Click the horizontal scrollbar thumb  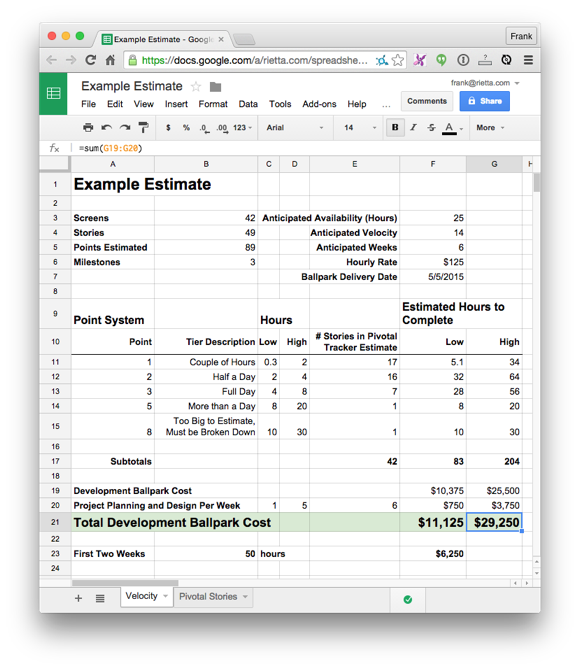pyautogui.click(x=125, y=583)
